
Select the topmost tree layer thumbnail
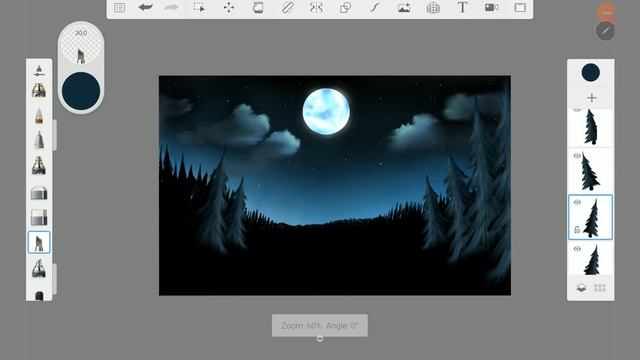coord(591,127)
